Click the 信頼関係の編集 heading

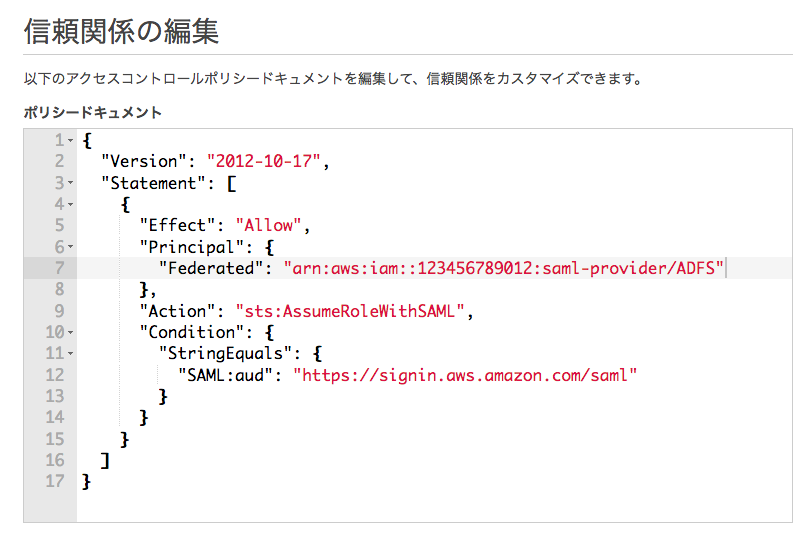coord(121,31)
